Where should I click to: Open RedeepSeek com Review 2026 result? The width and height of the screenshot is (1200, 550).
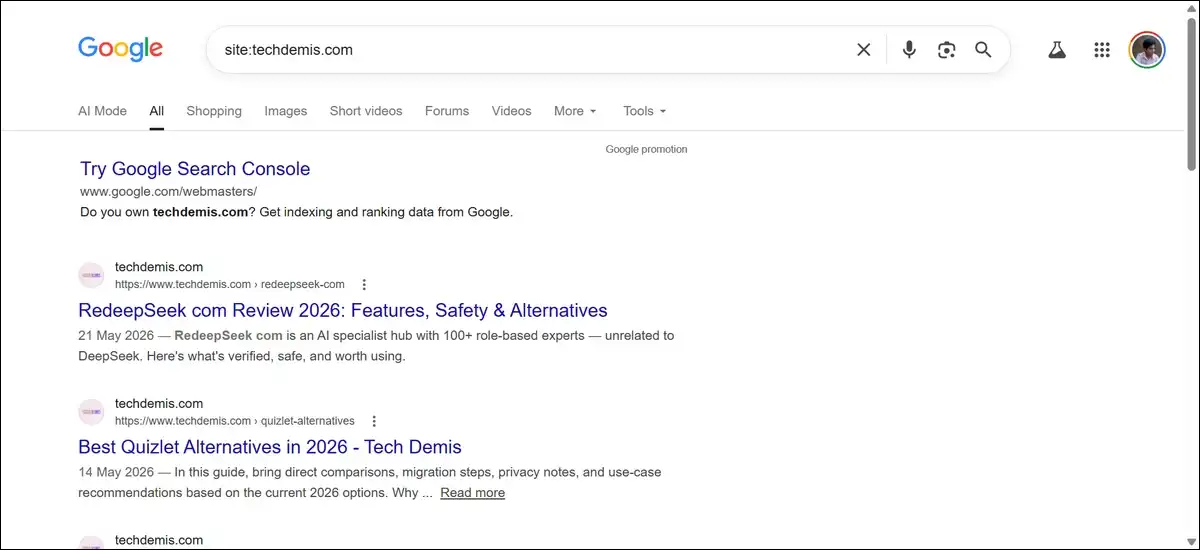coord(343,310)
